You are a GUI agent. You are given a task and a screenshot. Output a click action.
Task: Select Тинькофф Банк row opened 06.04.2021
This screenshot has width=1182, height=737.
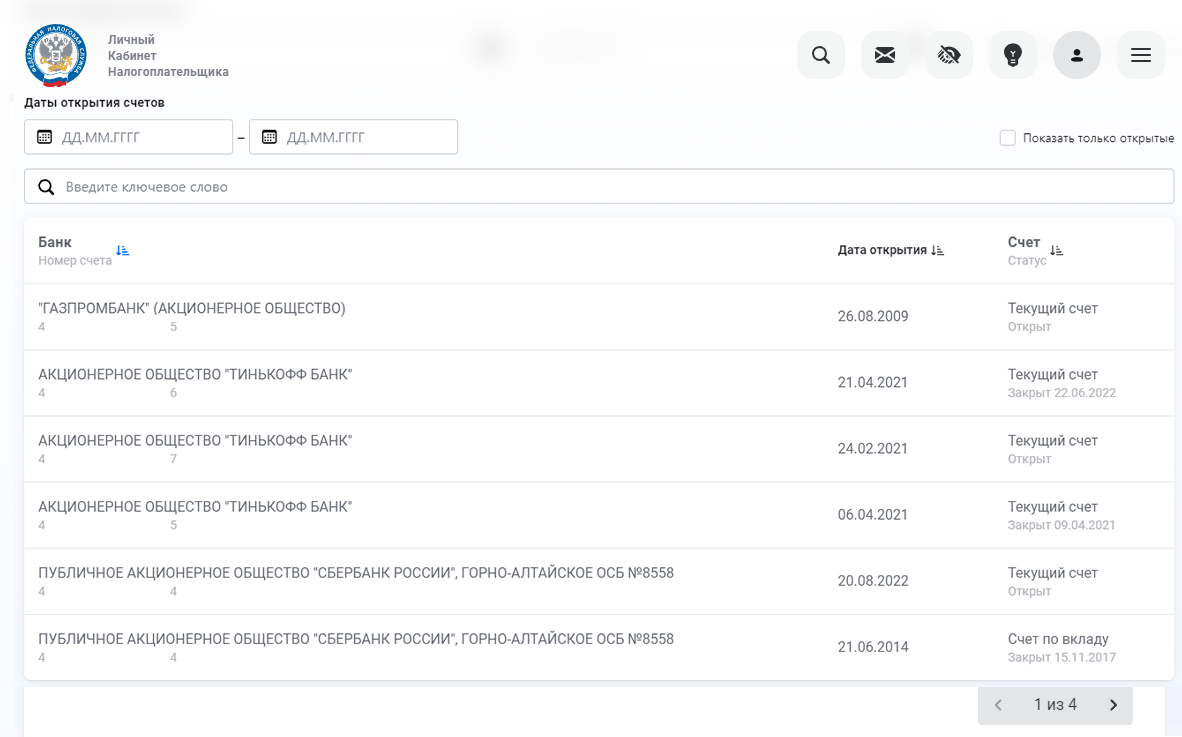tap(599, 515)
